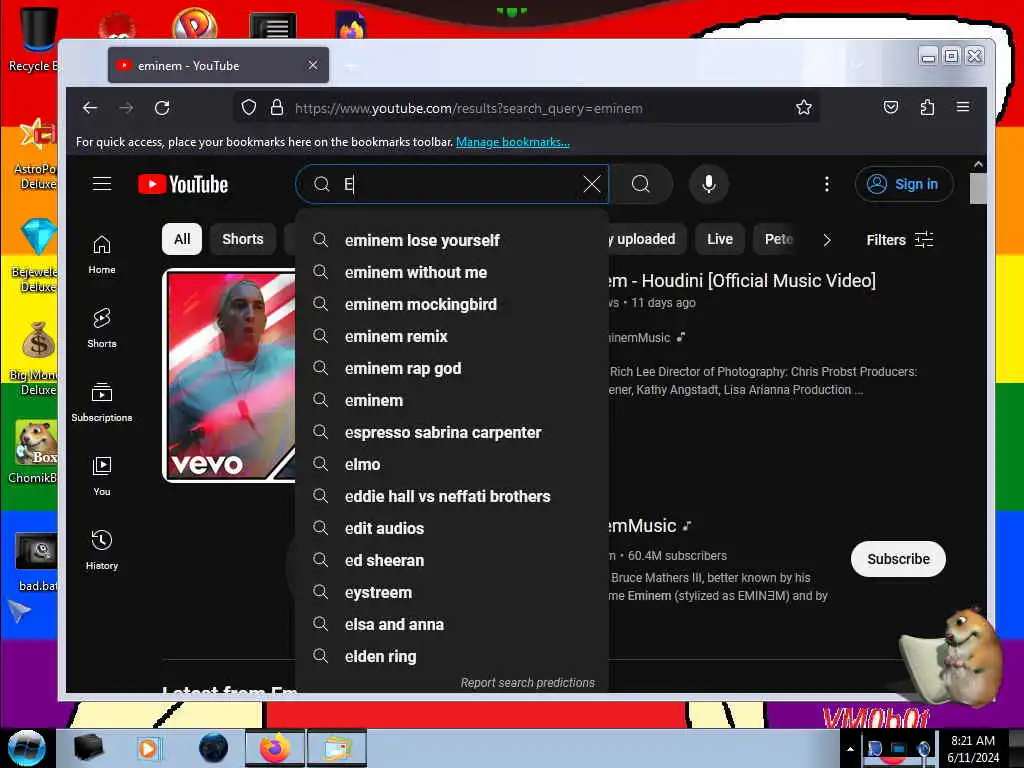The width and height of the screenshot is (1024, 768).
Task: Open the Pocket save icon
Action: [x=891, y=107]
